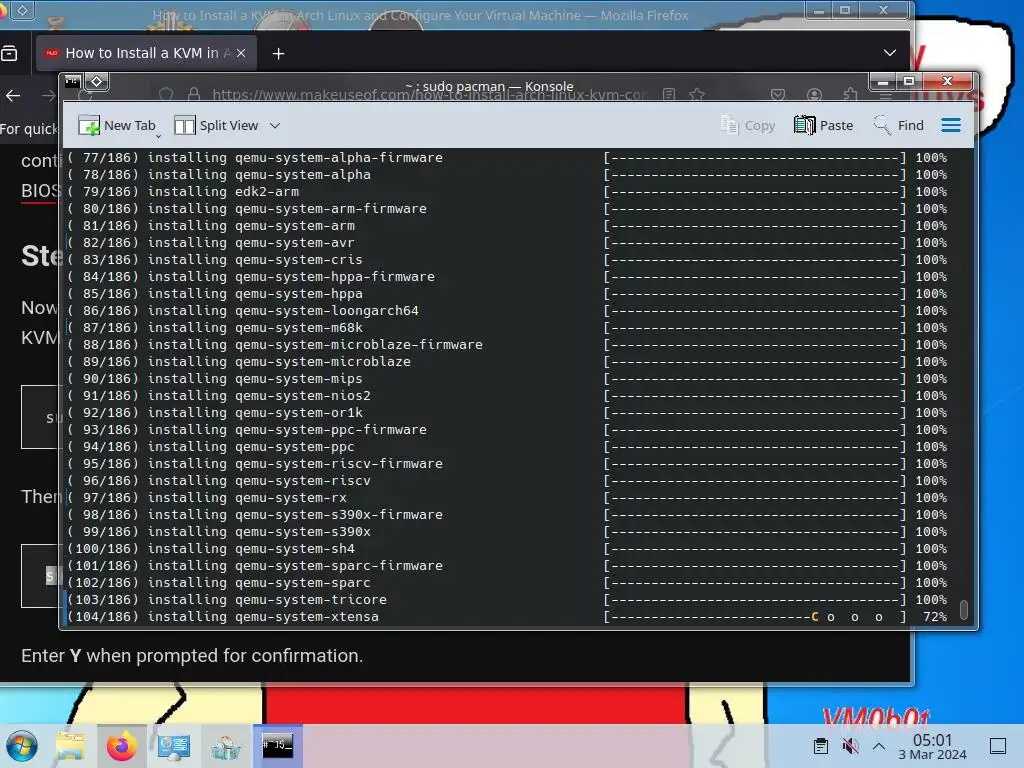This screenshot has height=768, width=1024.
Task: Click the text 'qemu-system-avr'
Action: [x=295, y=242]
